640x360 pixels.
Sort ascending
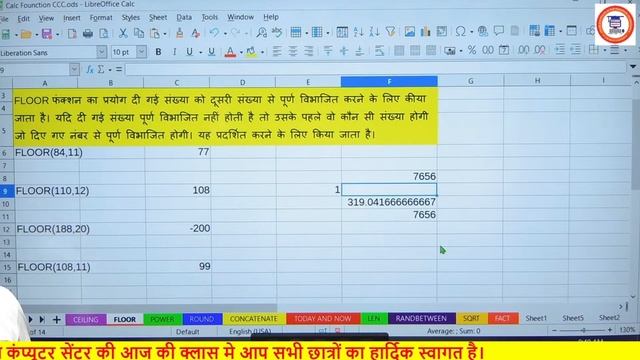pyautogui.click(x=358, y=32)
